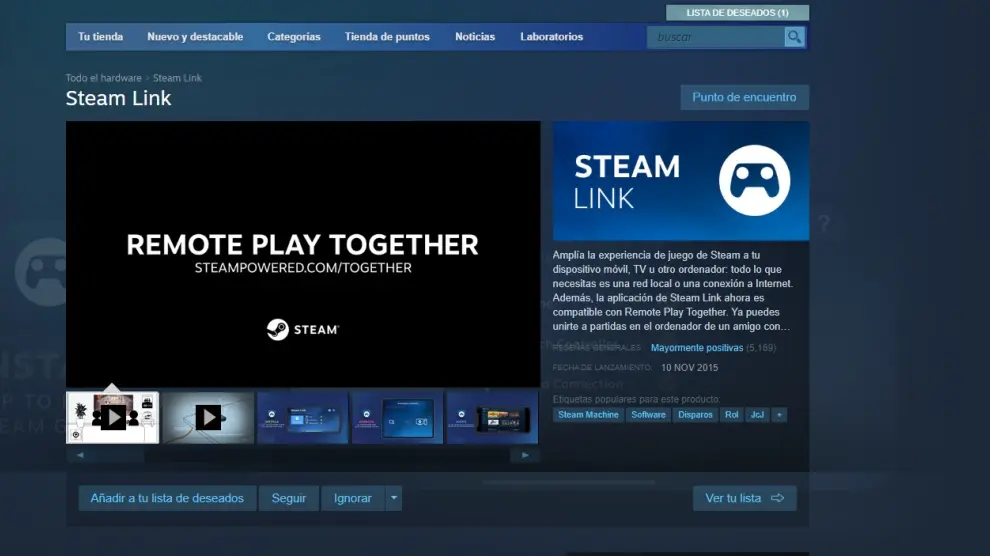Open the Mayormente positivas reviews link
This screenshot has height=556, width=990.
697,348
